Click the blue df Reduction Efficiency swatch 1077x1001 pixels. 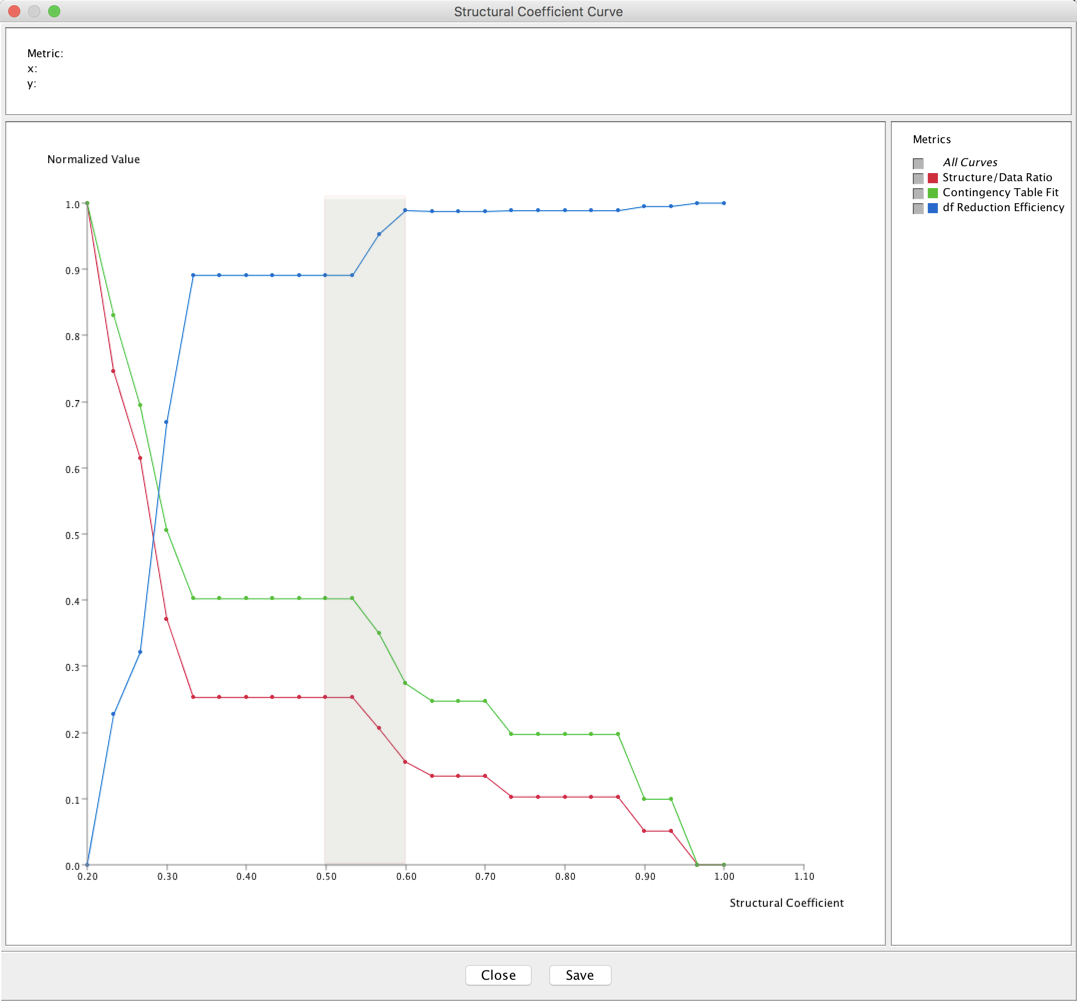click(933, 208)
